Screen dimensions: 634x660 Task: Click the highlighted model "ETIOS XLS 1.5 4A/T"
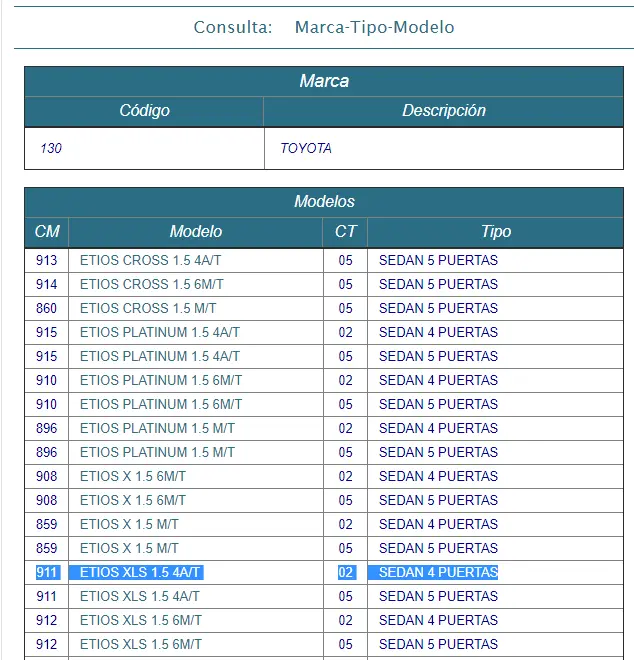pos(136,572)
